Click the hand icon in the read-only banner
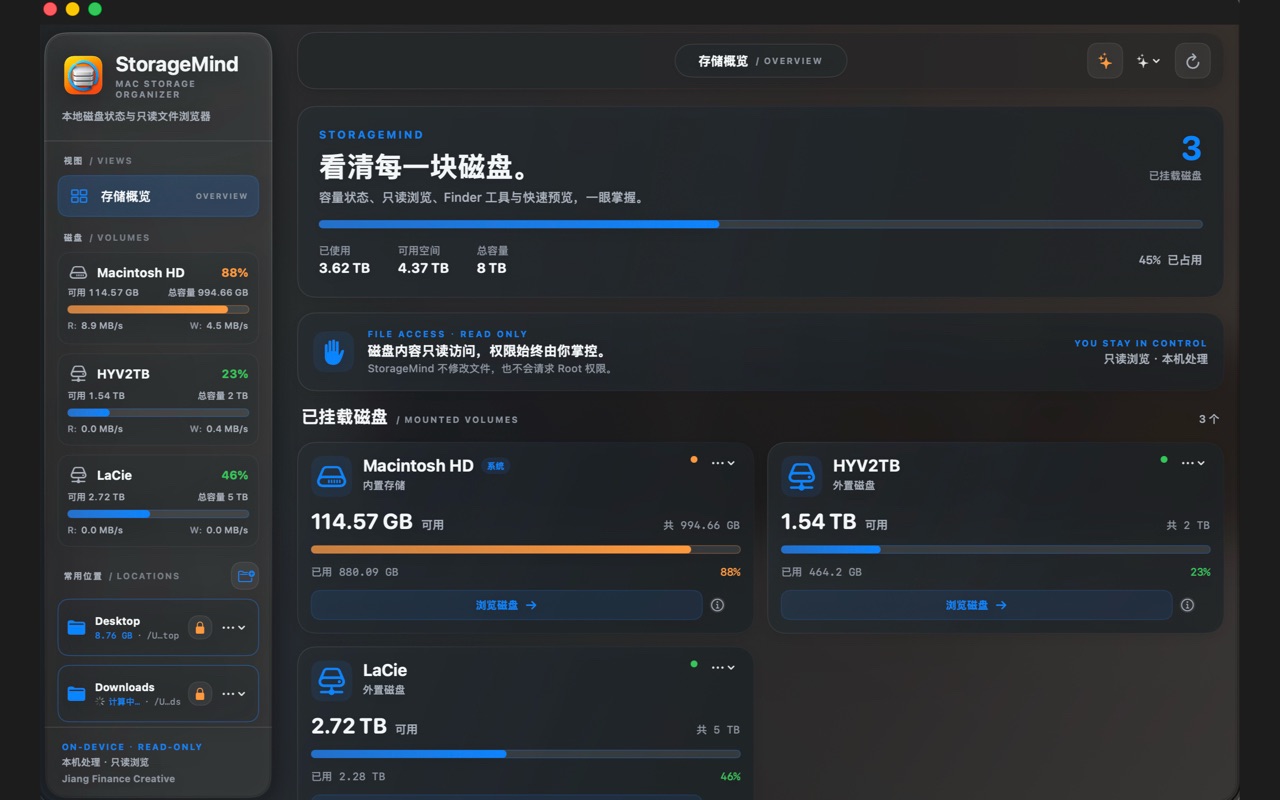The width and height of the screenshot is (1280, 800). coord(333,352)
